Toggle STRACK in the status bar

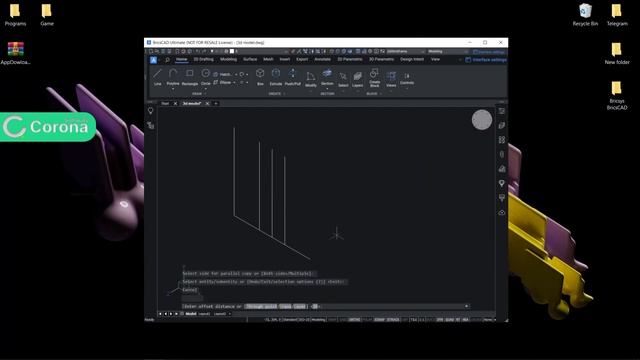393,320
